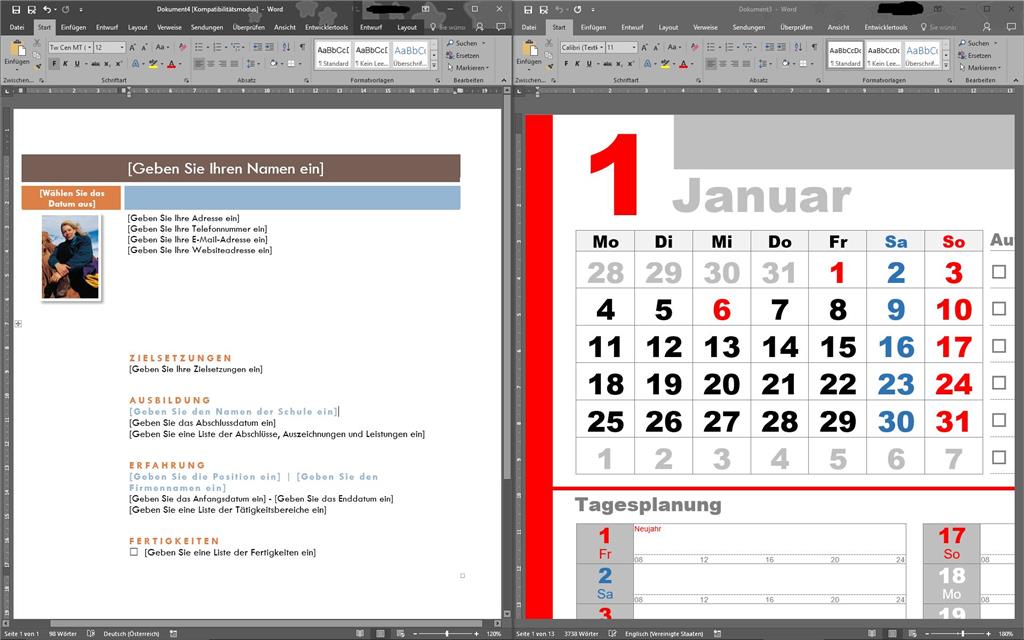Clear all formatting in Dokument4 ribbon
The width and height of the screenshot is (1024, 640).
click(x=182, y=48)
